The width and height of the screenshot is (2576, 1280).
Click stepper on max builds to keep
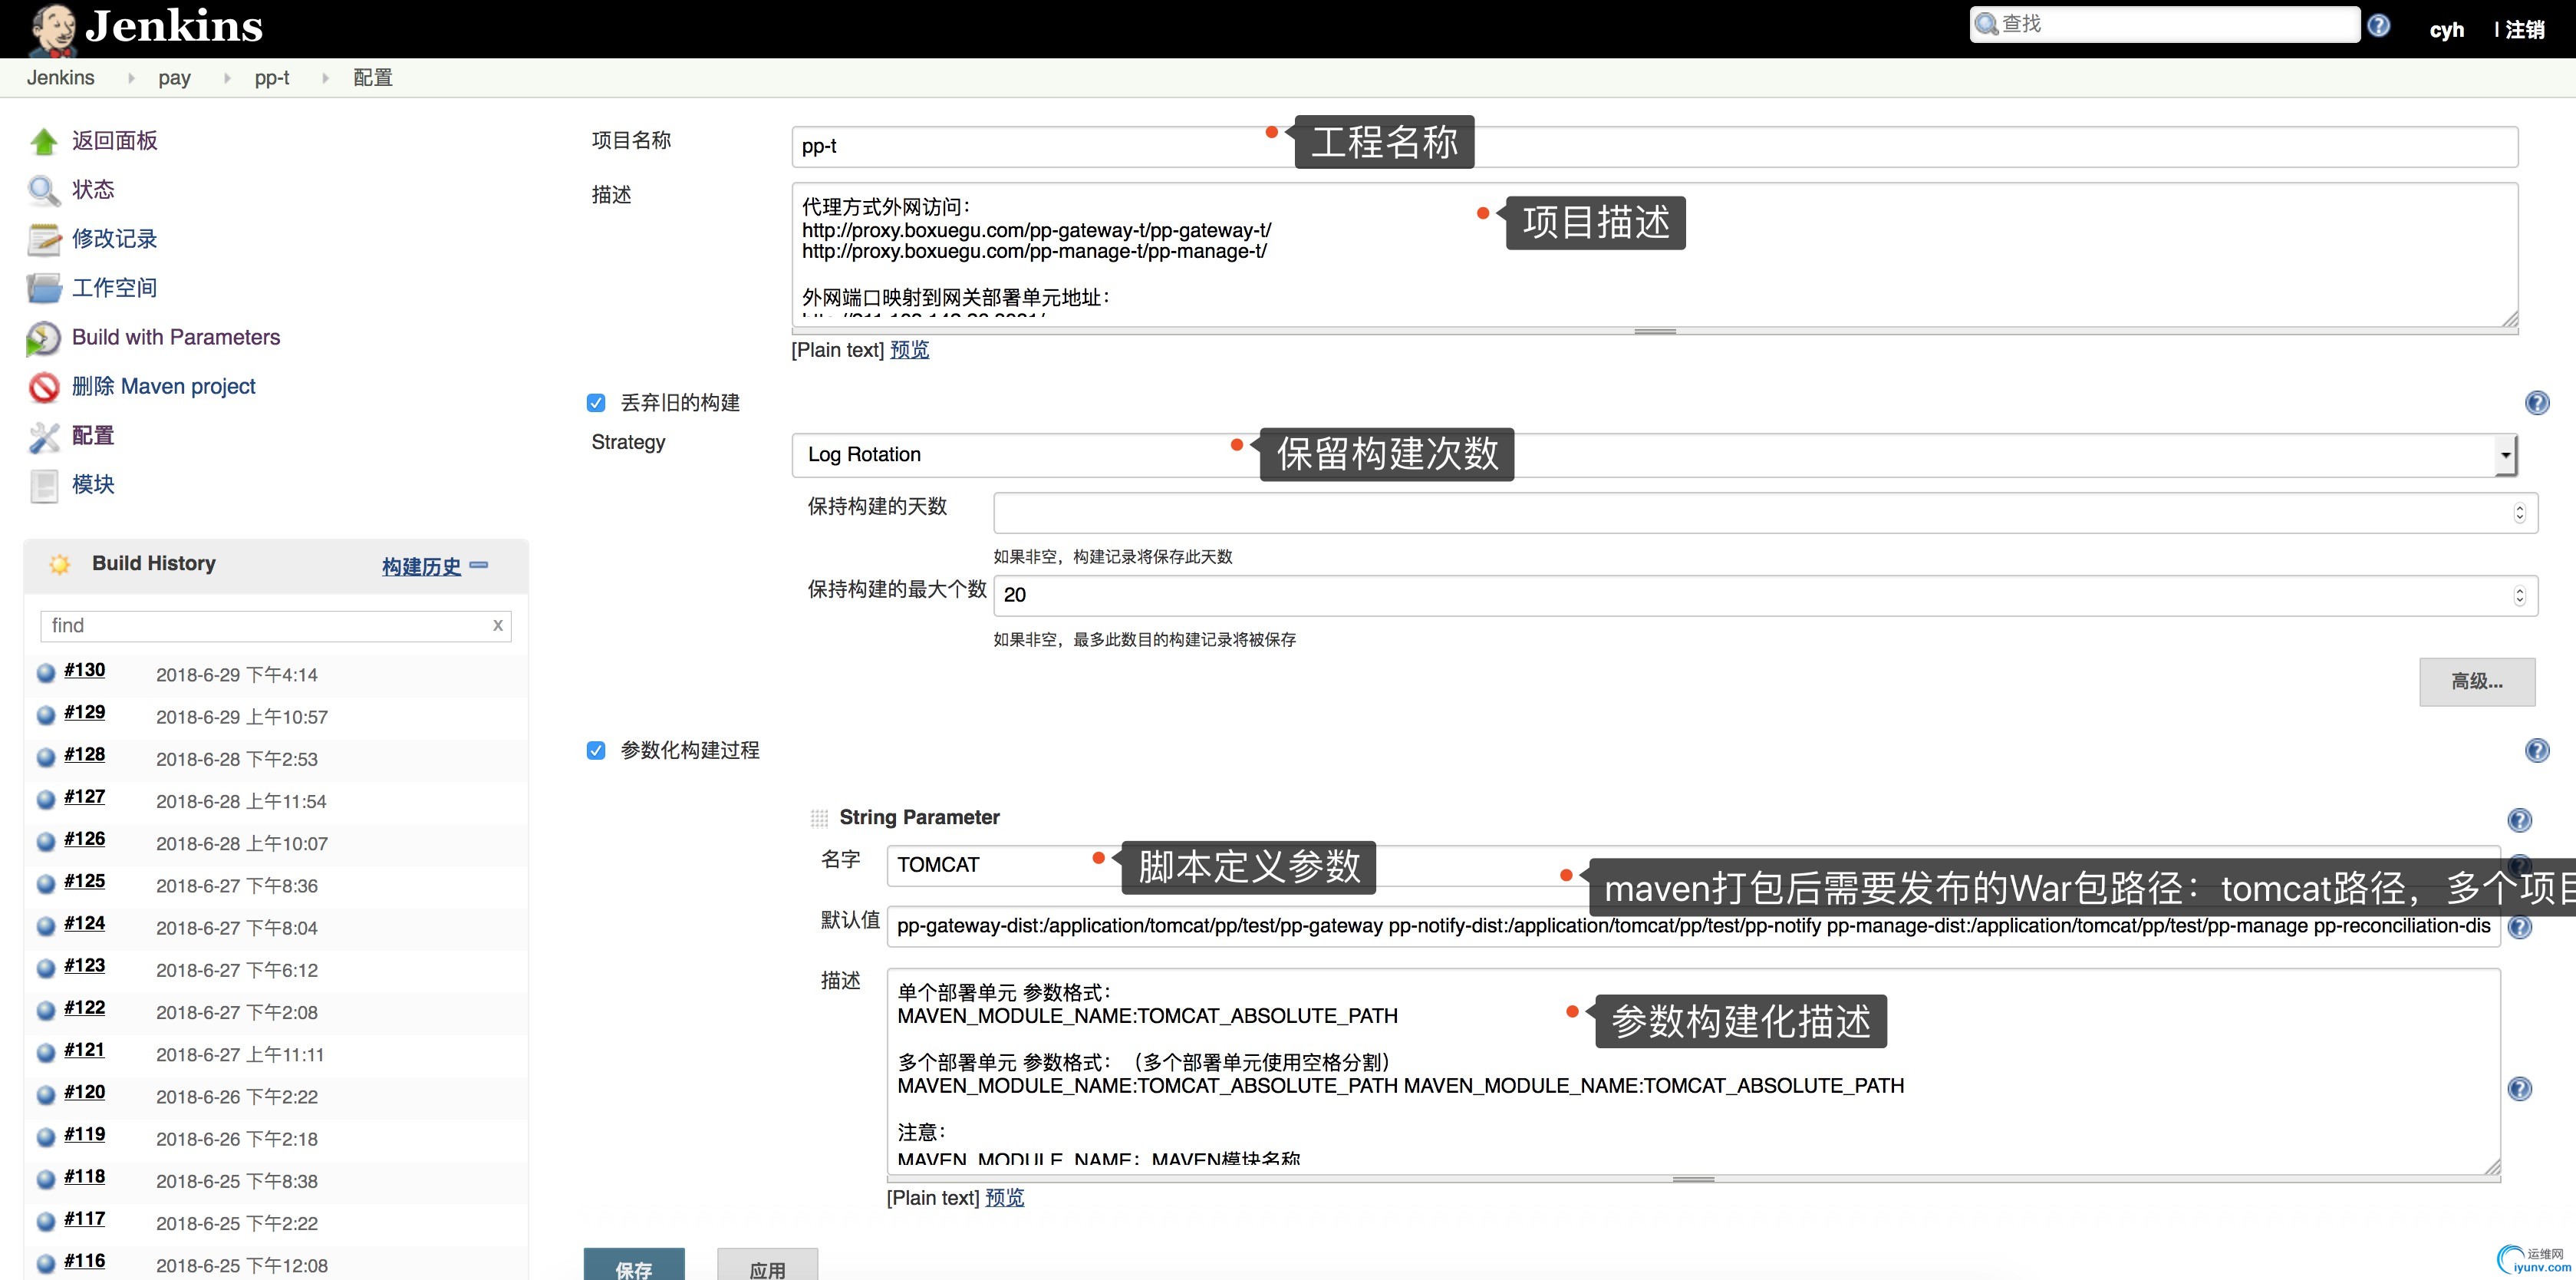pos(2519,596)
